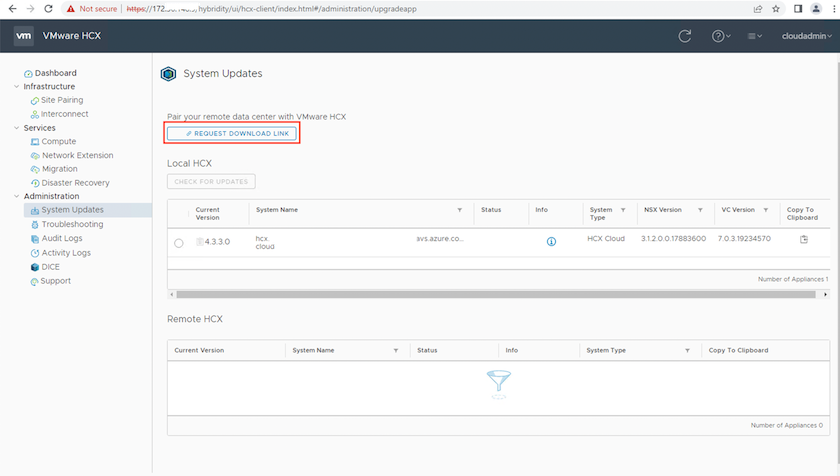Select System Updates in sidebar
840x476 pixels.
(x=88, y=210)
